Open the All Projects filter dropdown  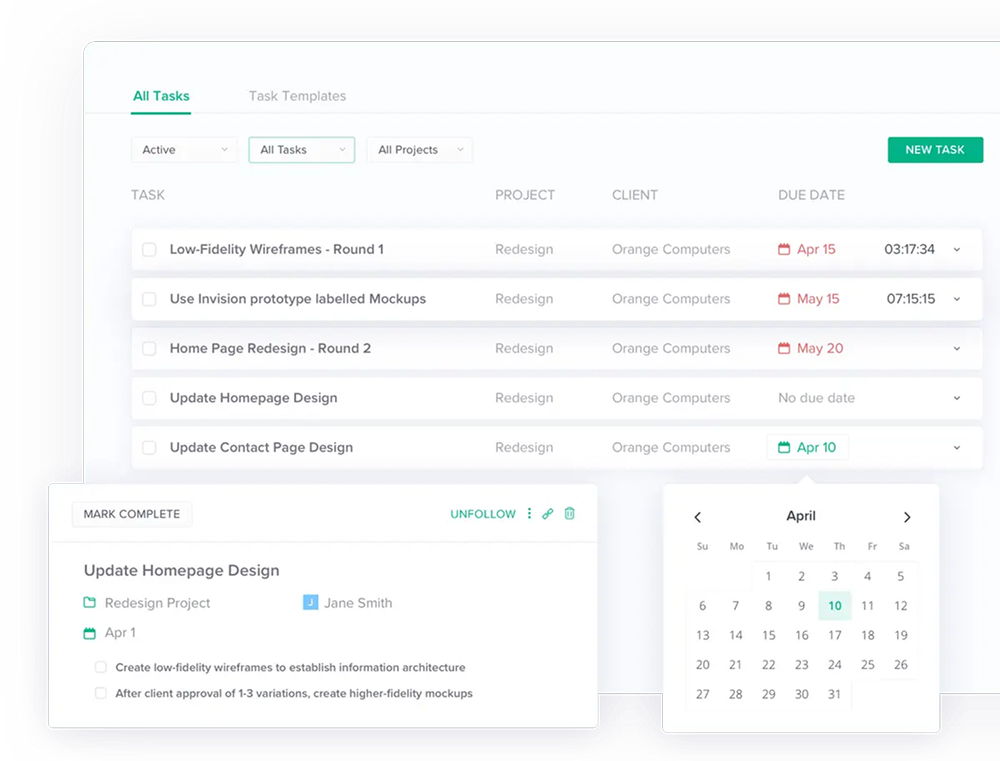(419, 150)
